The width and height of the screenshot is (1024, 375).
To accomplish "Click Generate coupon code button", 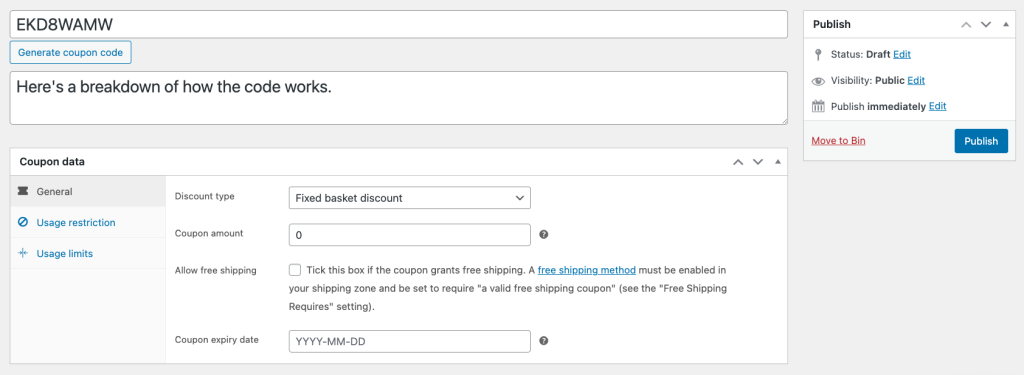I will (x=71, y=52).
